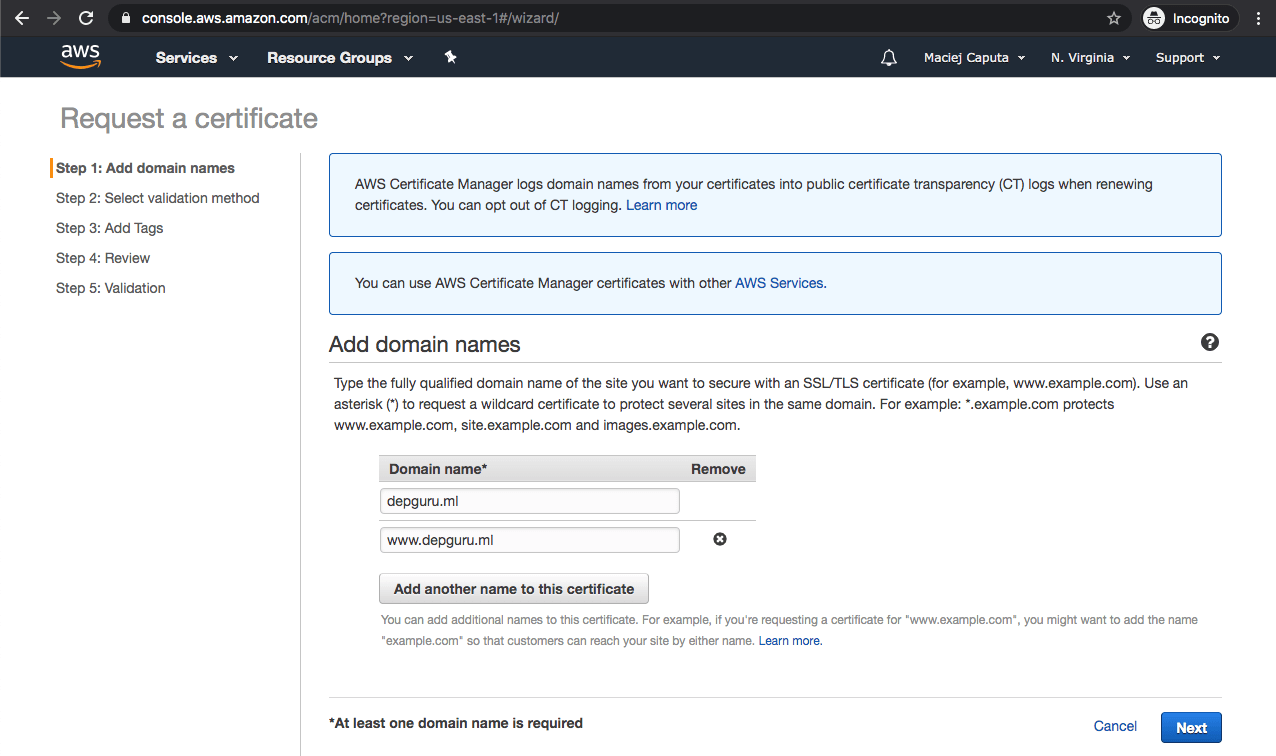Open the Support menu

point(1187,58)
